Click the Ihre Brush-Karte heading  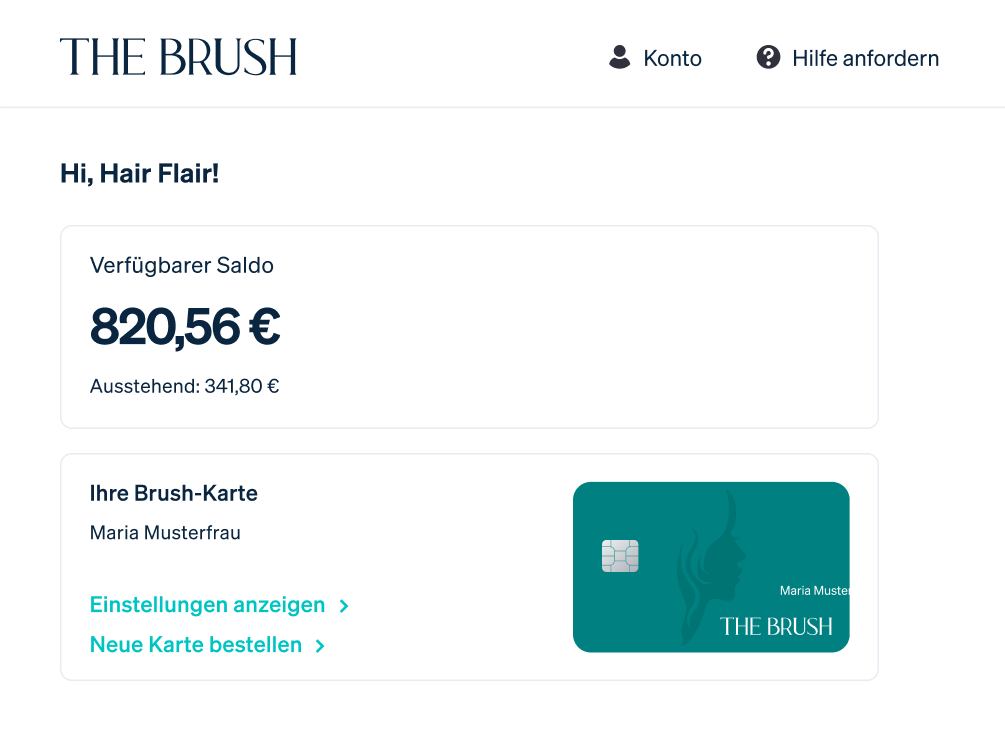[174, 493]
